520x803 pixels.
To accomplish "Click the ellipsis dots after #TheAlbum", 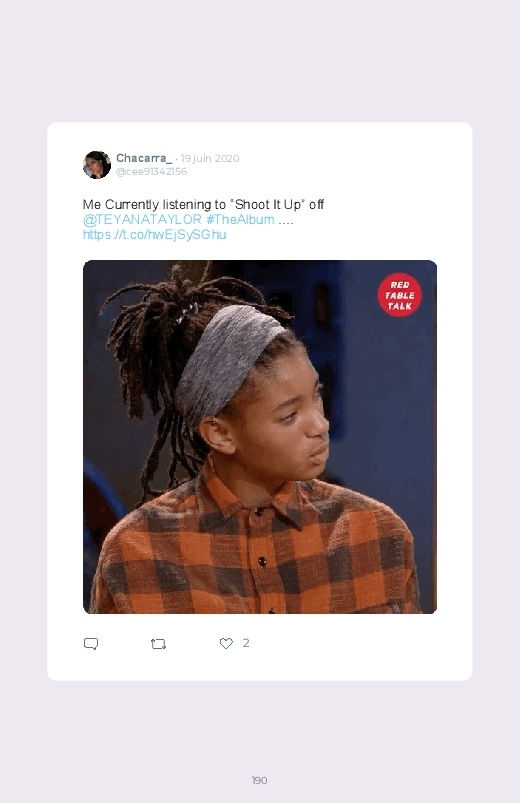I will 286,221.
